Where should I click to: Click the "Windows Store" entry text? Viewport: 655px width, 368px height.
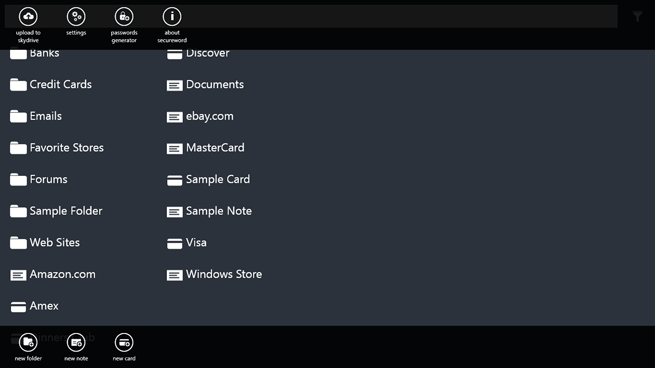click(x=224, y=274)
